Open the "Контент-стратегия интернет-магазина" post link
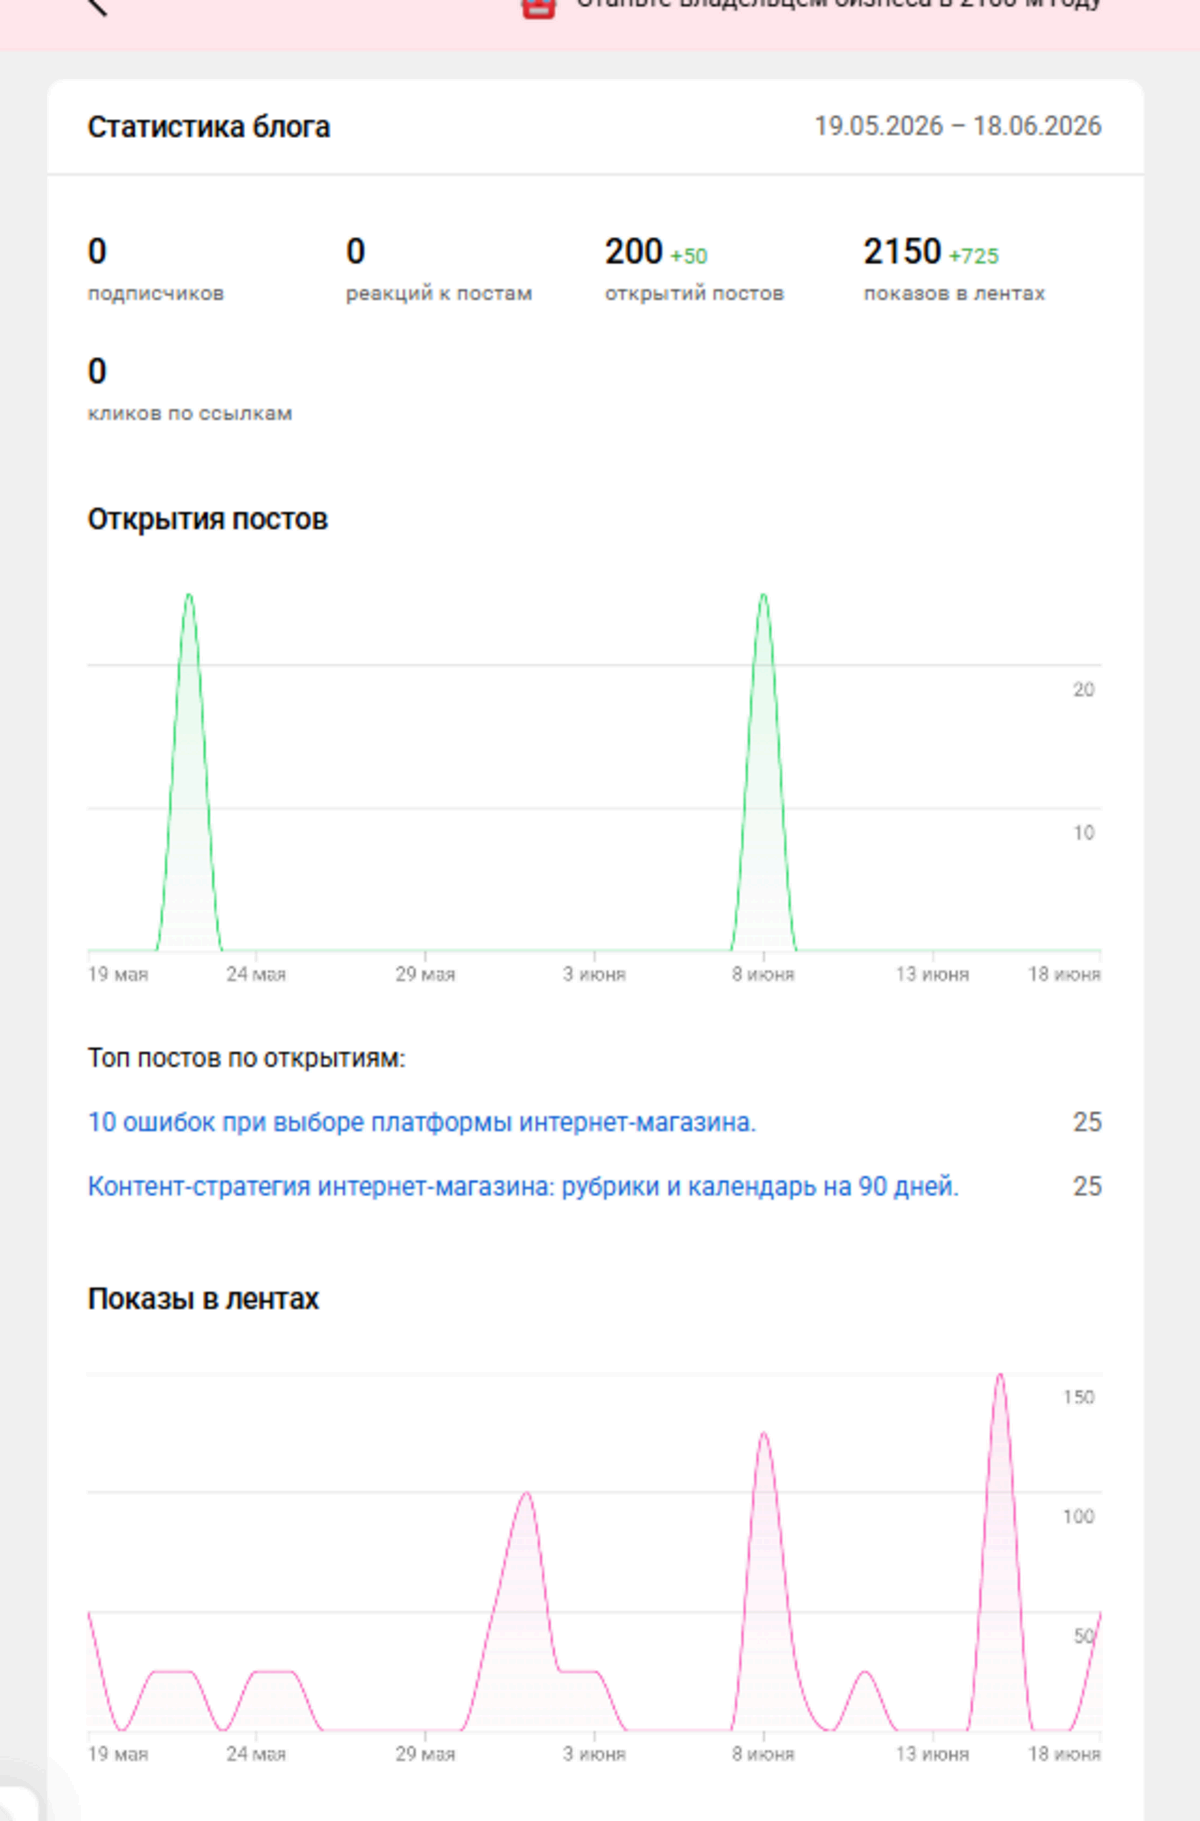This screenshot has width=1200, height=1821. point(523,1186)
